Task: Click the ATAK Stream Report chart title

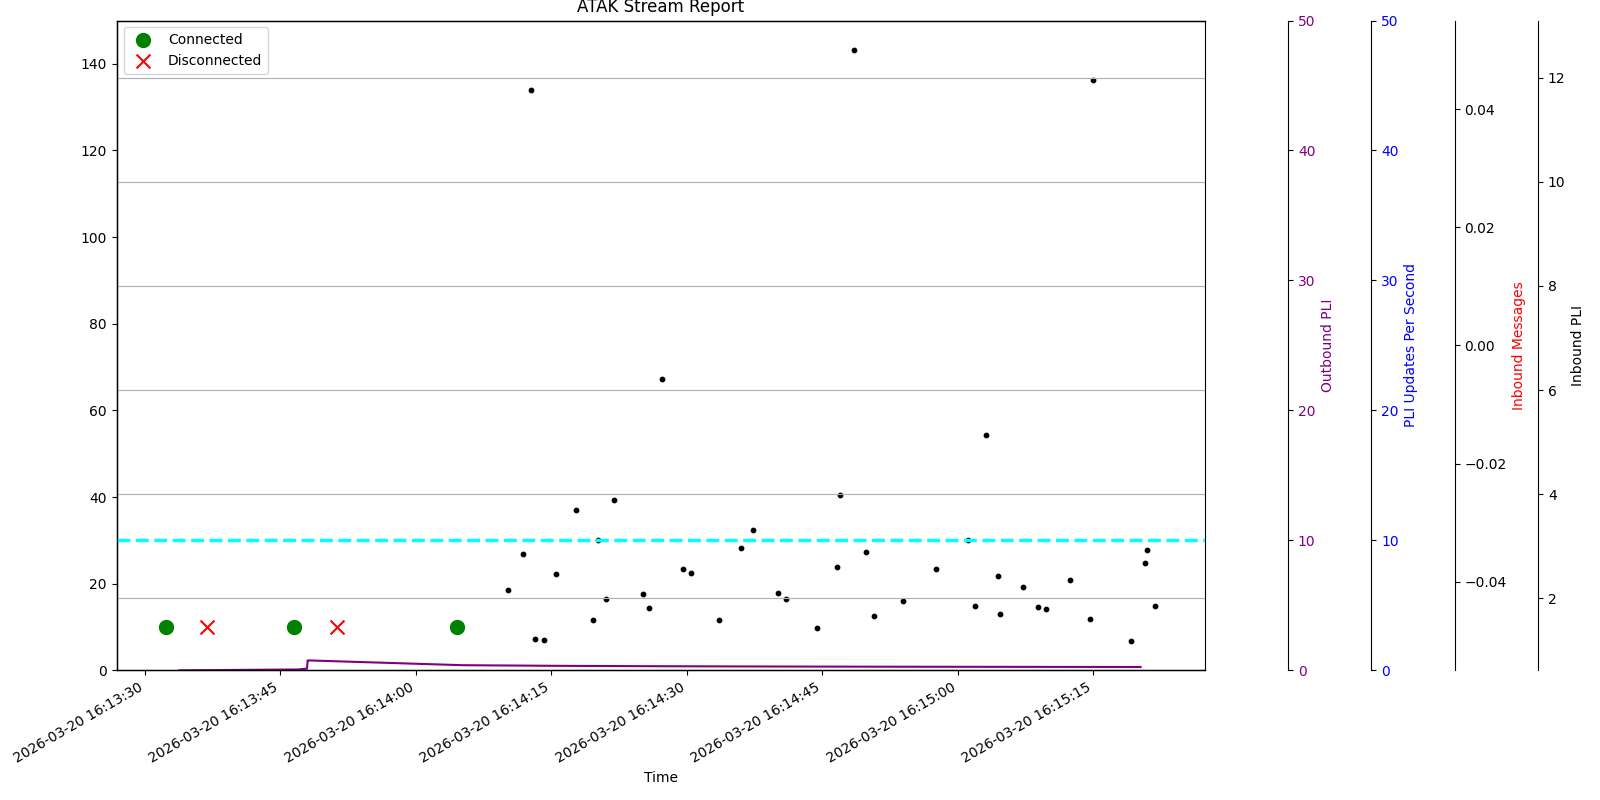Action: pos(660,8)
